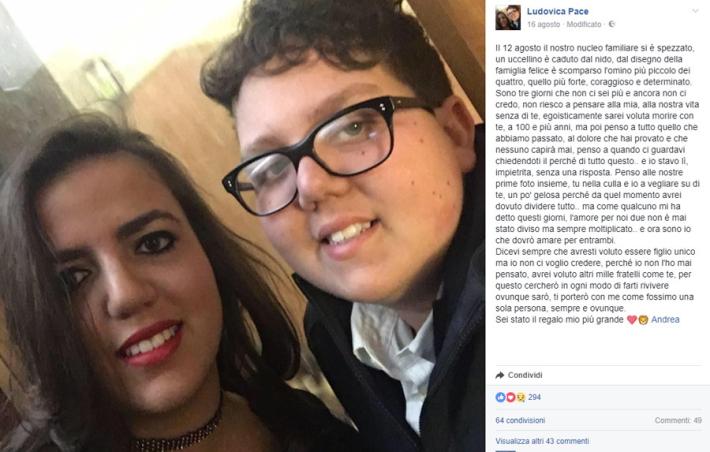710x452 pixels.
Task: Click the Condividi share button
Action: click(x=519, y=375)
